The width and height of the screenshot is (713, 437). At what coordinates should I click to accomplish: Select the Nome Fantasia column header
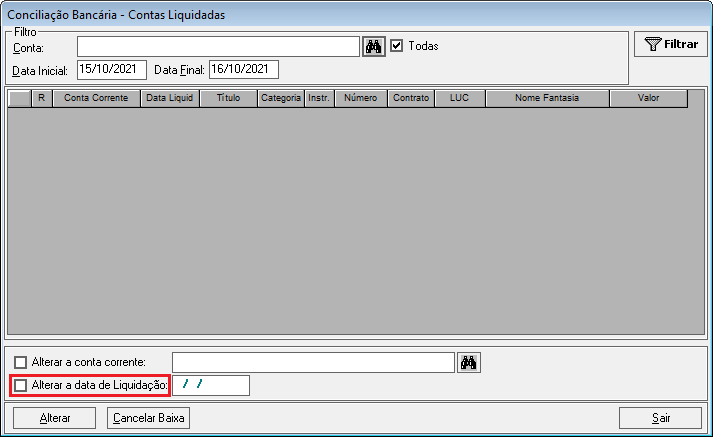547,98
